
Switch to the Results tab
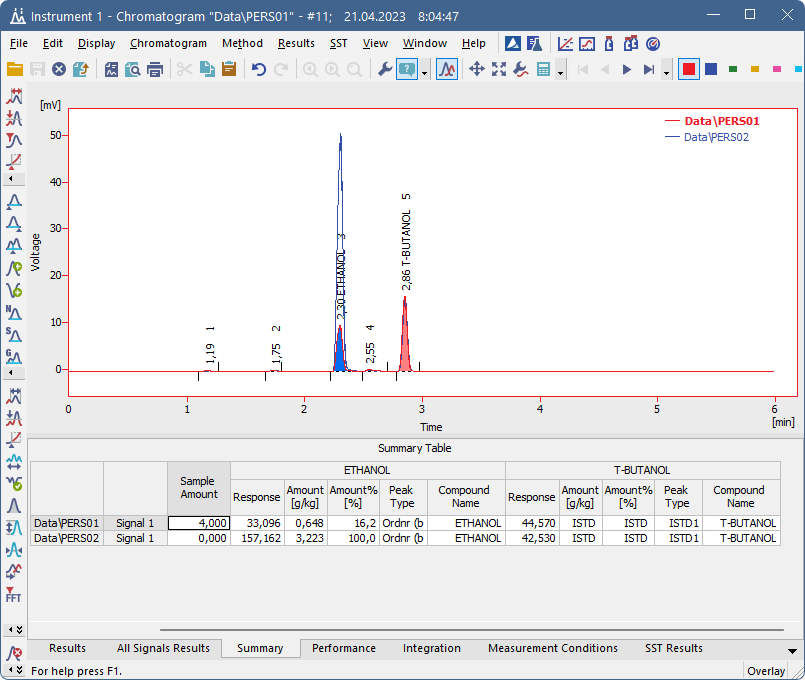point(67,648)
